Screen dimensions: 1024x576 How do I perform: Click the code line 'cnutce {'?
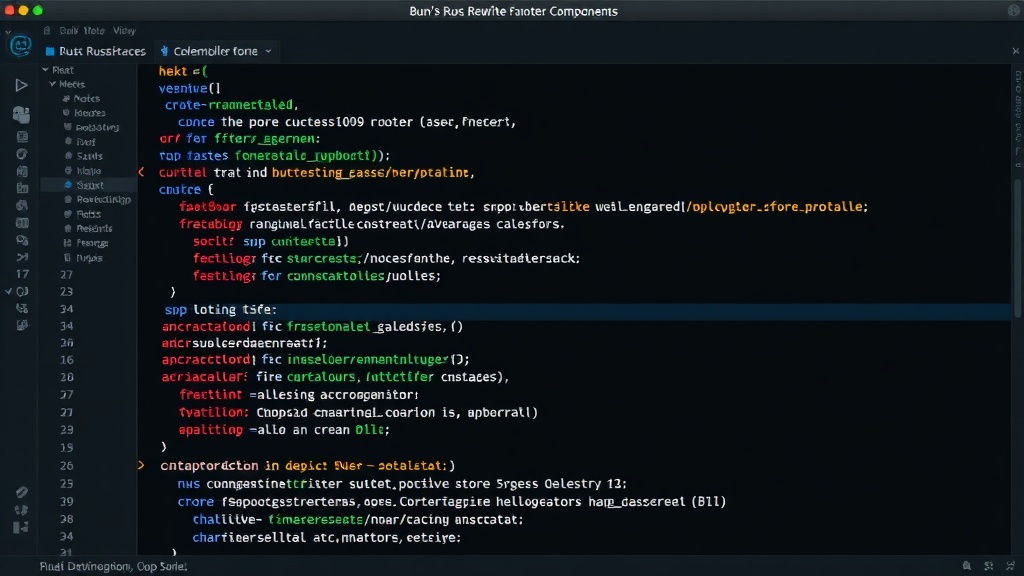pos(186,189)
